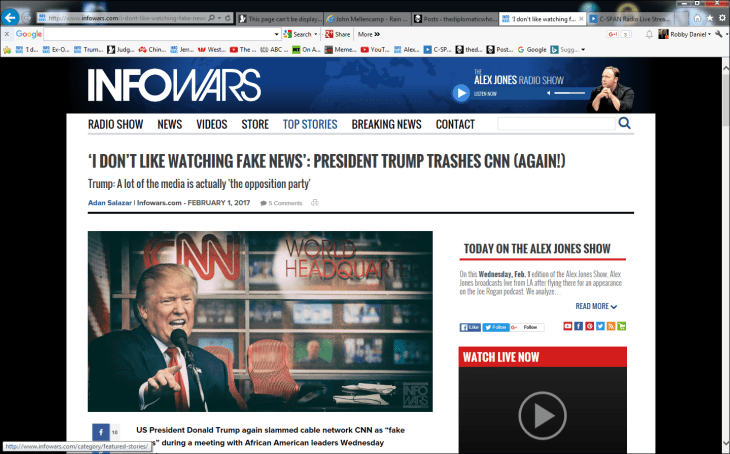This screenshot has height=454, width=730.
Task: Switch to 'This page can't be display...' tab
Action: pyautogui.click(x=279, y=19)
